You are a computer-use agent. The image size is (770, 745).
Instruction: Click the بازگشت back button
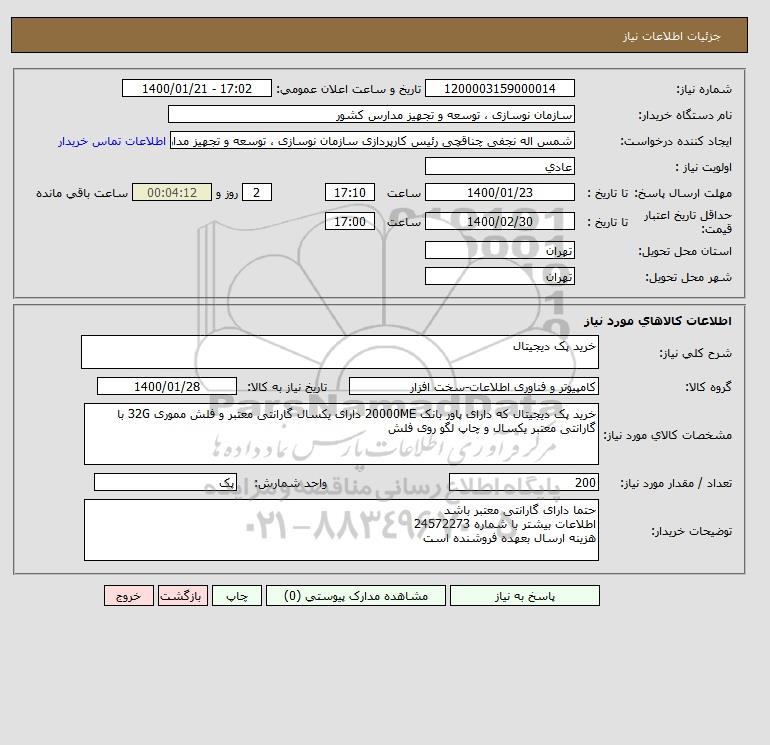(183, 596)
